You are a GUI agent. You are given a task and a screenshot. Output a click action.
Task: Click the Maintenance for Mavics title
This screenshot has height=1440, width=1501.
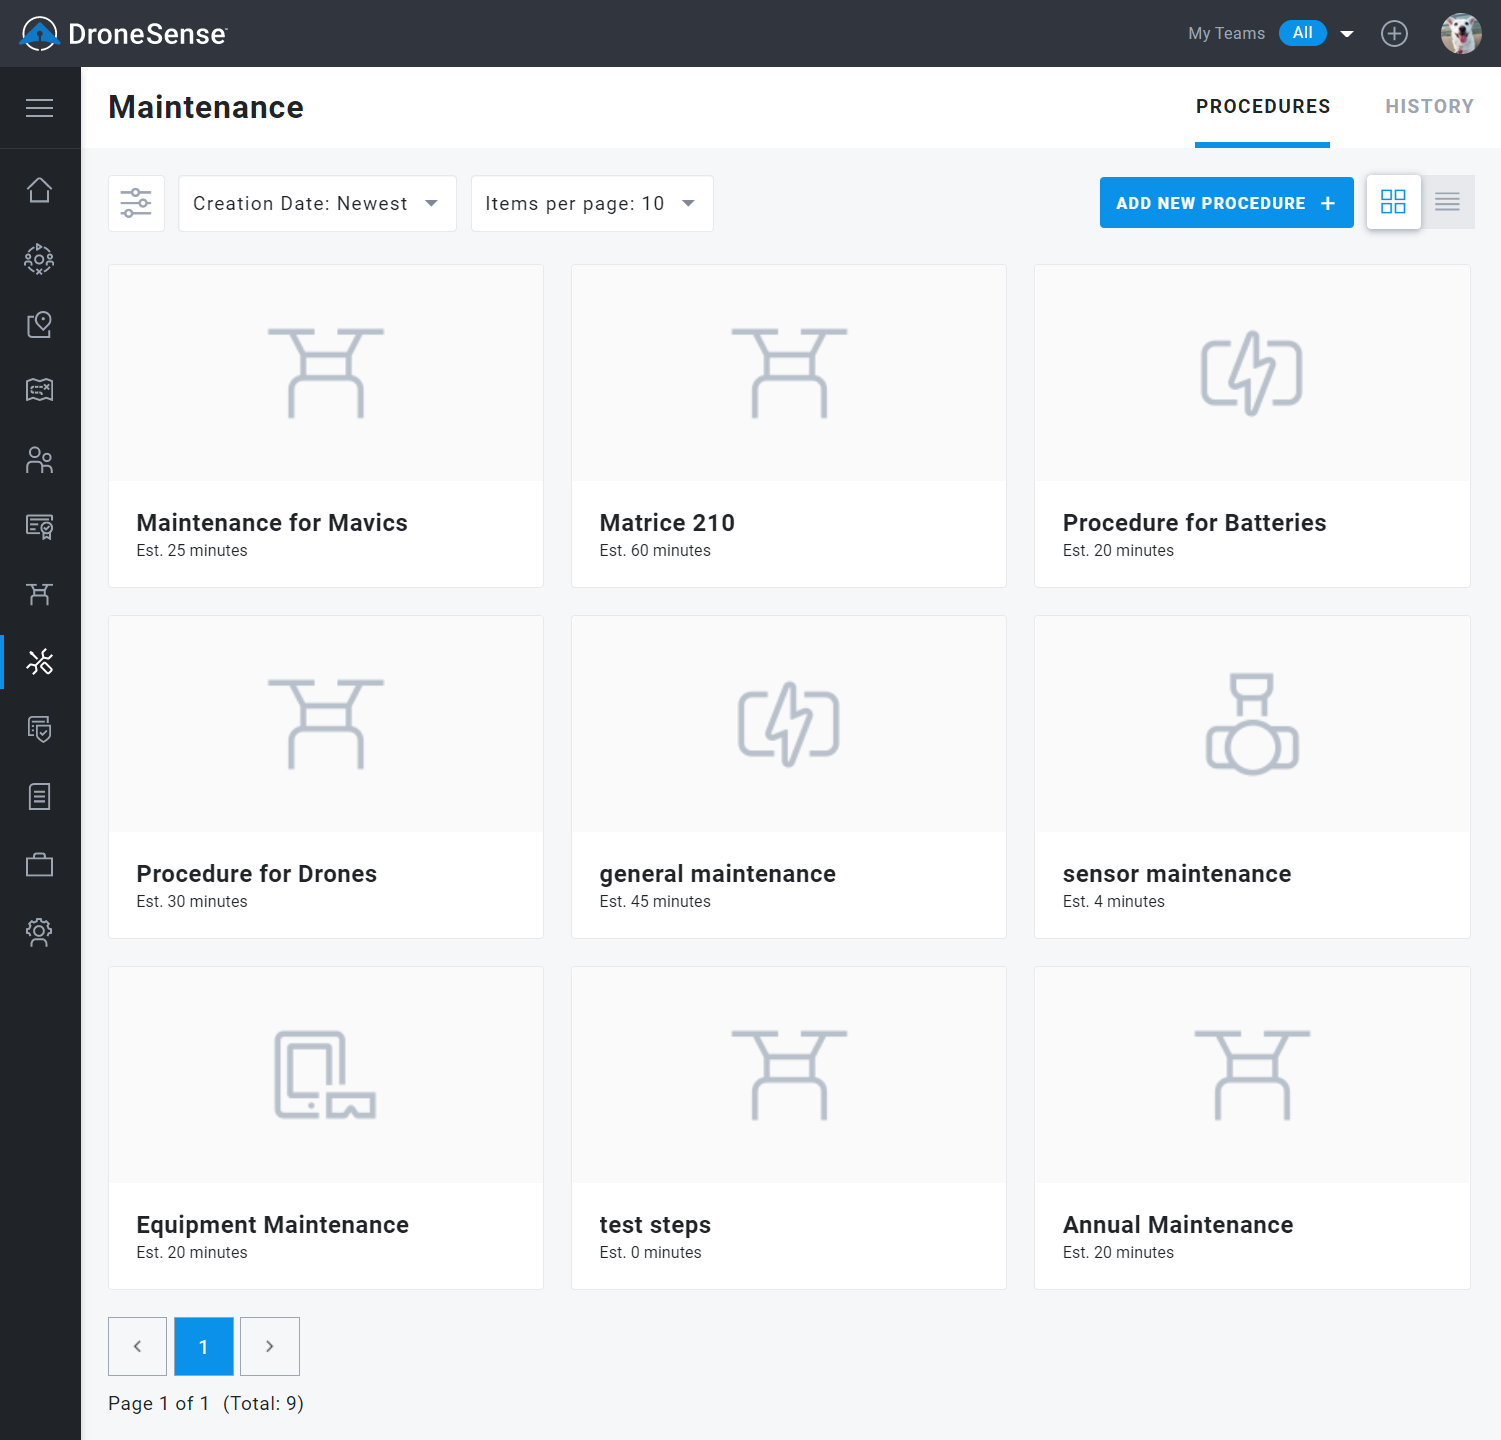[x=272, y=523]
